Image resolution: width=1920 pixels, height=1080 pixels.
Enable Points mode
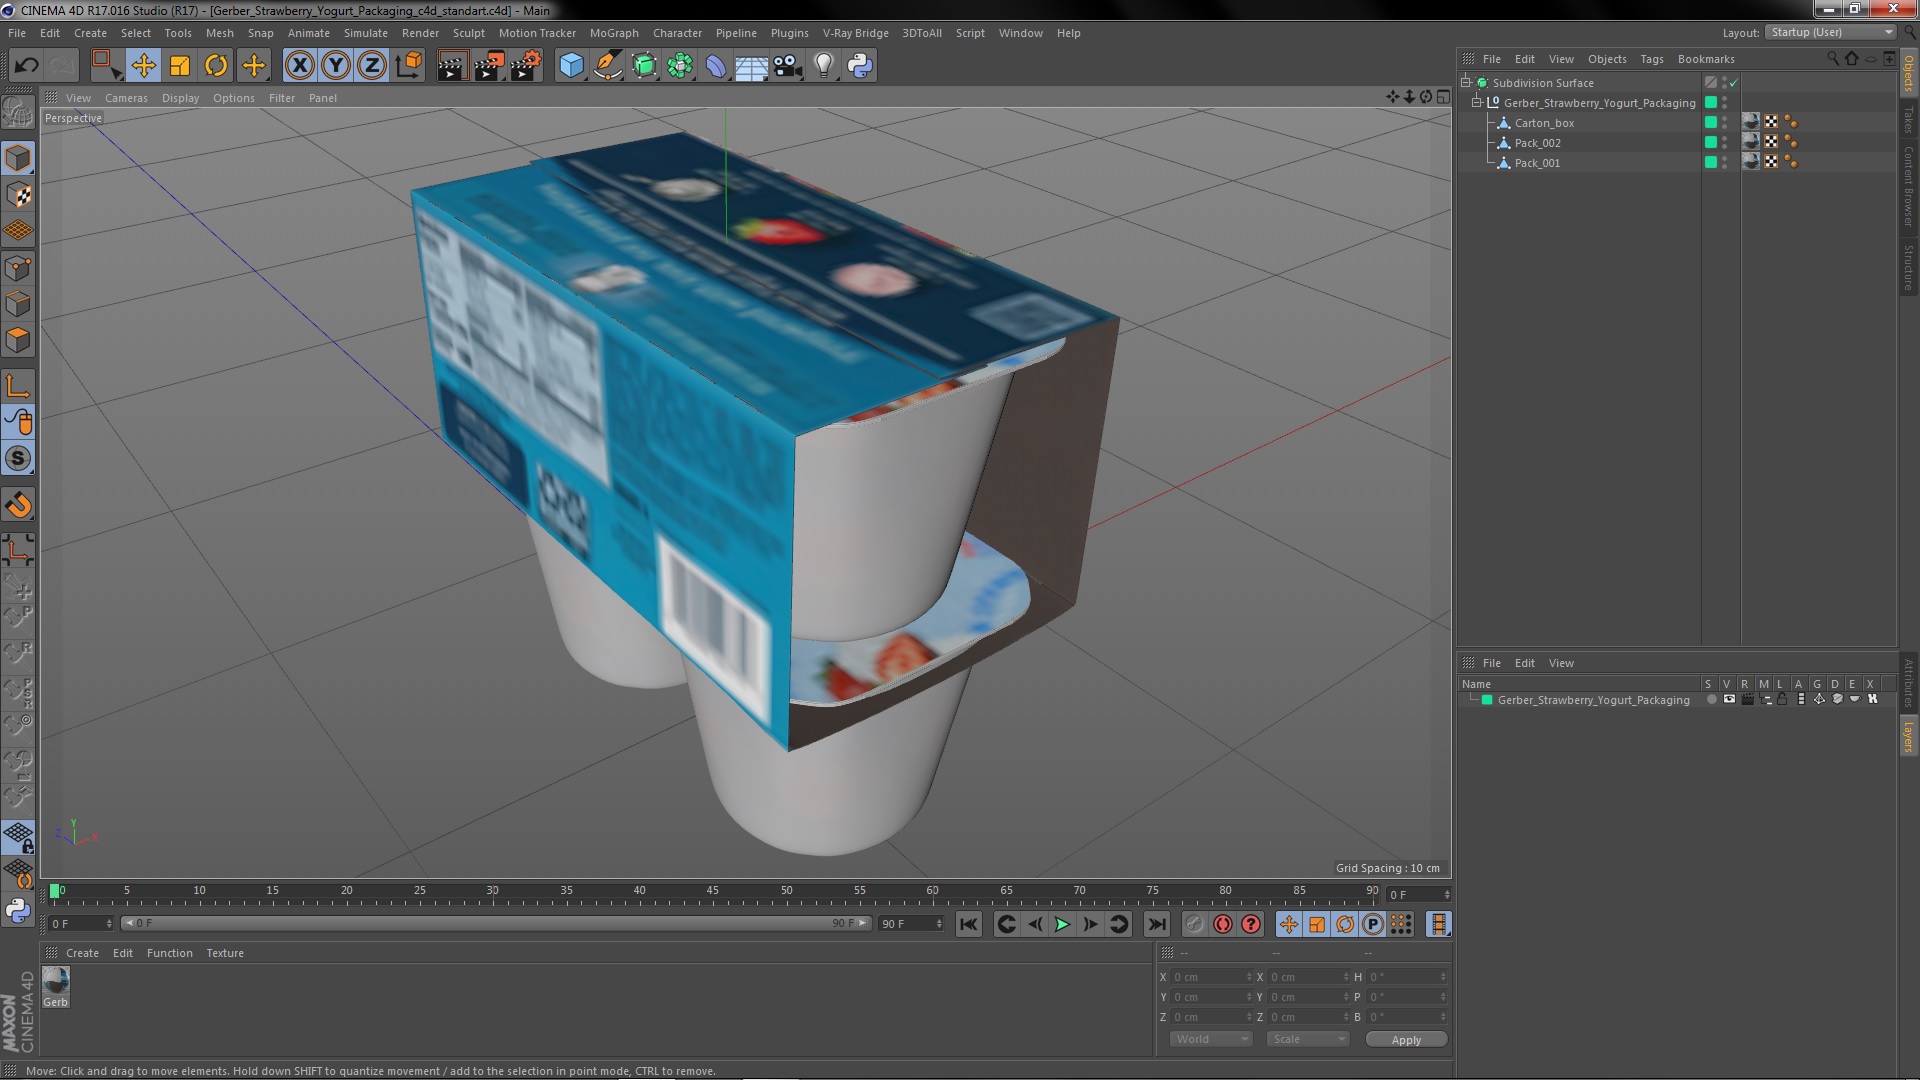(x=18, y=268)
